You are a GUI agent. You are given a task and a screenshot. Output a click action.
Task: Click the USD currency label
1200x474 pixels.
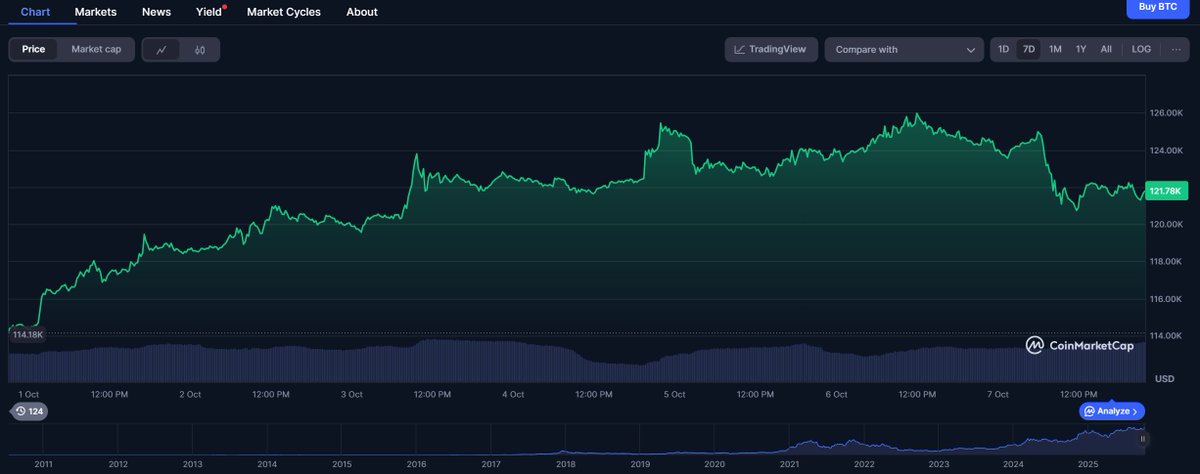coord(1165,378)
